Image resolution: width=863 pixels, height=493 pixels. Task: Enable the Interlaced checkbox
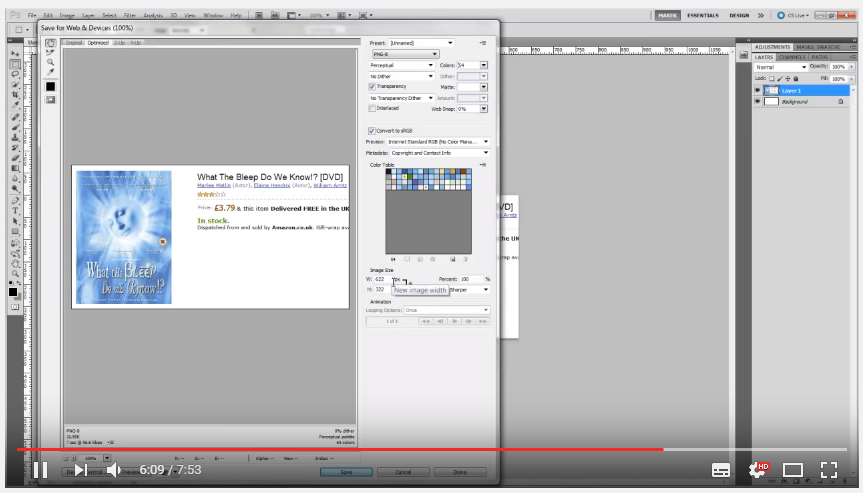pos(373,108)
